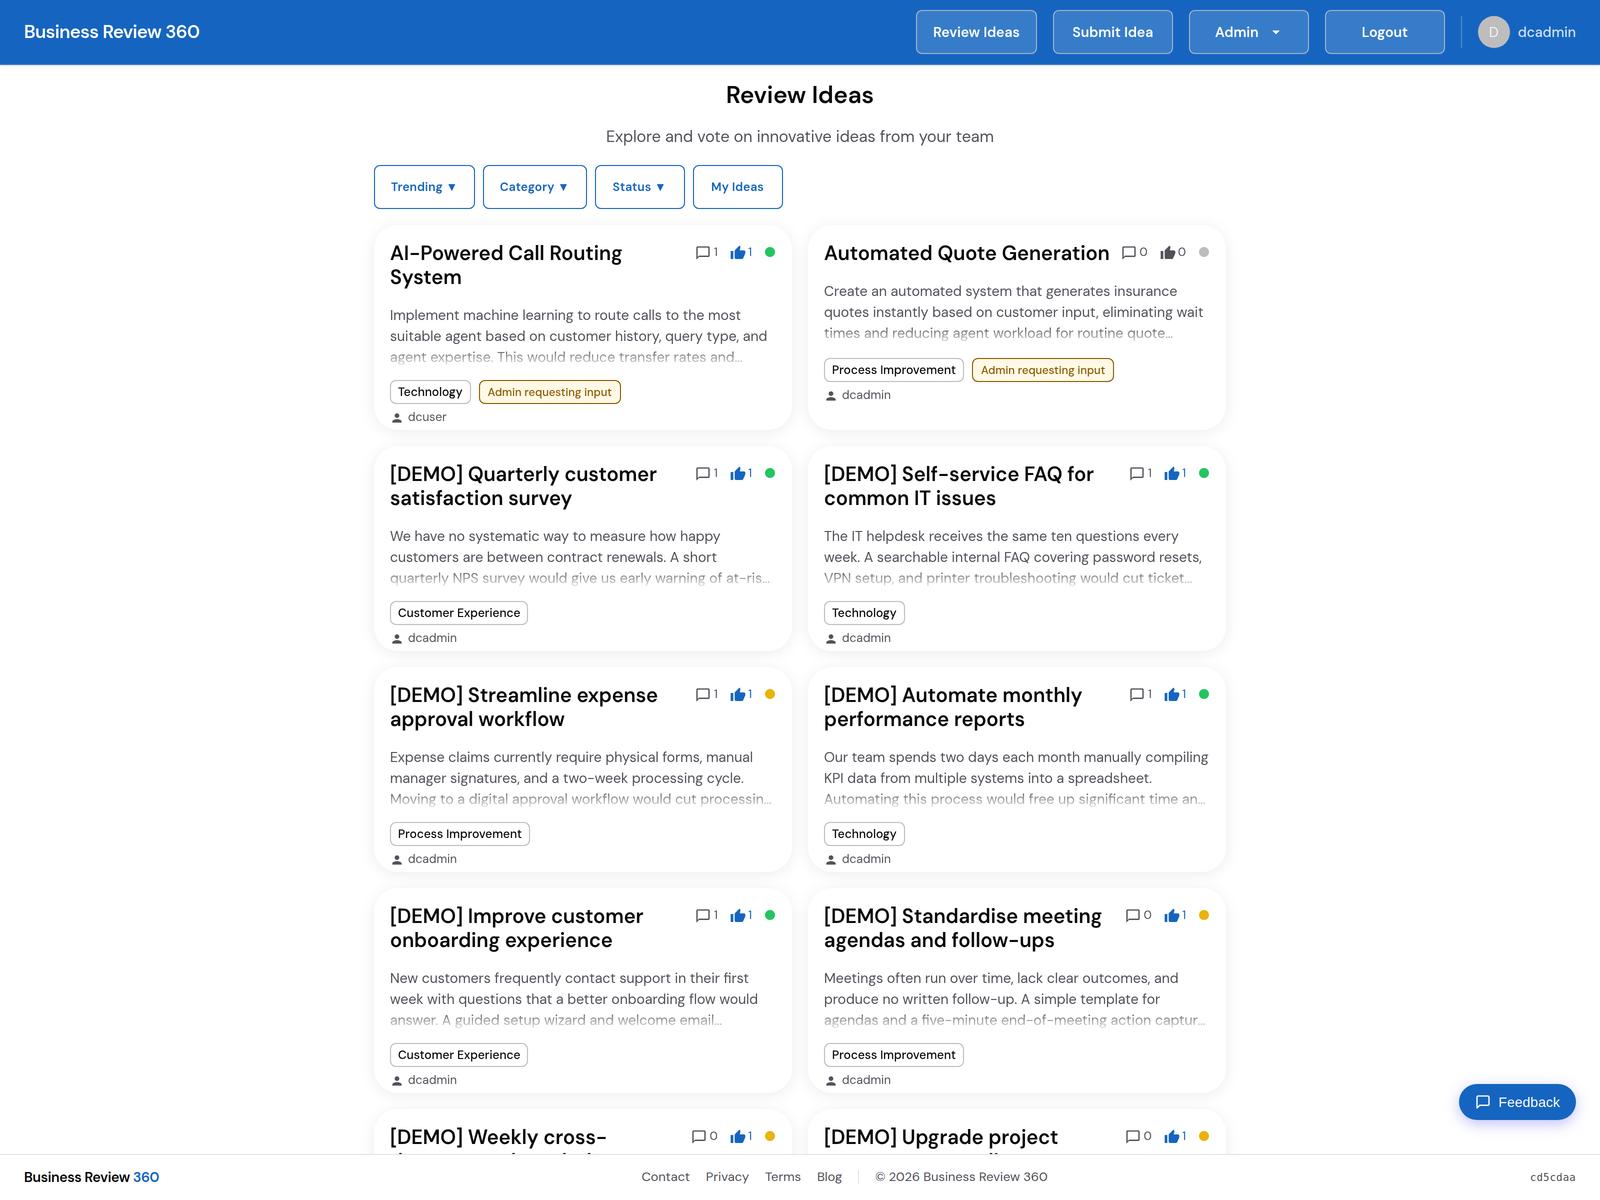Open the Contact footer link
The height and width of the screenshot is (1200, 1600).
click(x=666, y=1177)
